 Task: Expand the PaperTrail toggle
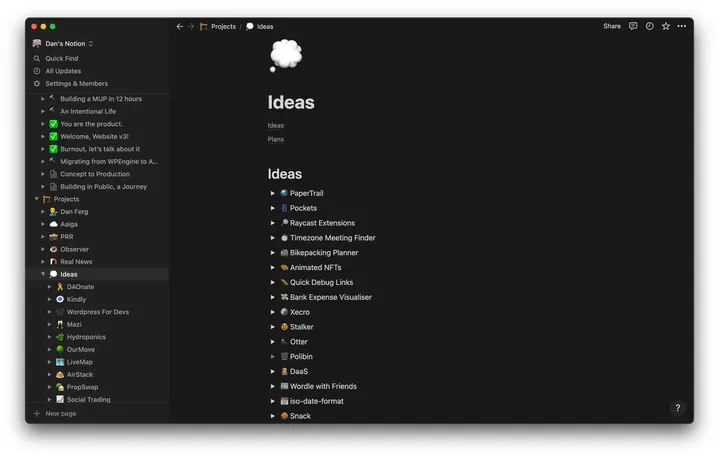click(272, 193)
